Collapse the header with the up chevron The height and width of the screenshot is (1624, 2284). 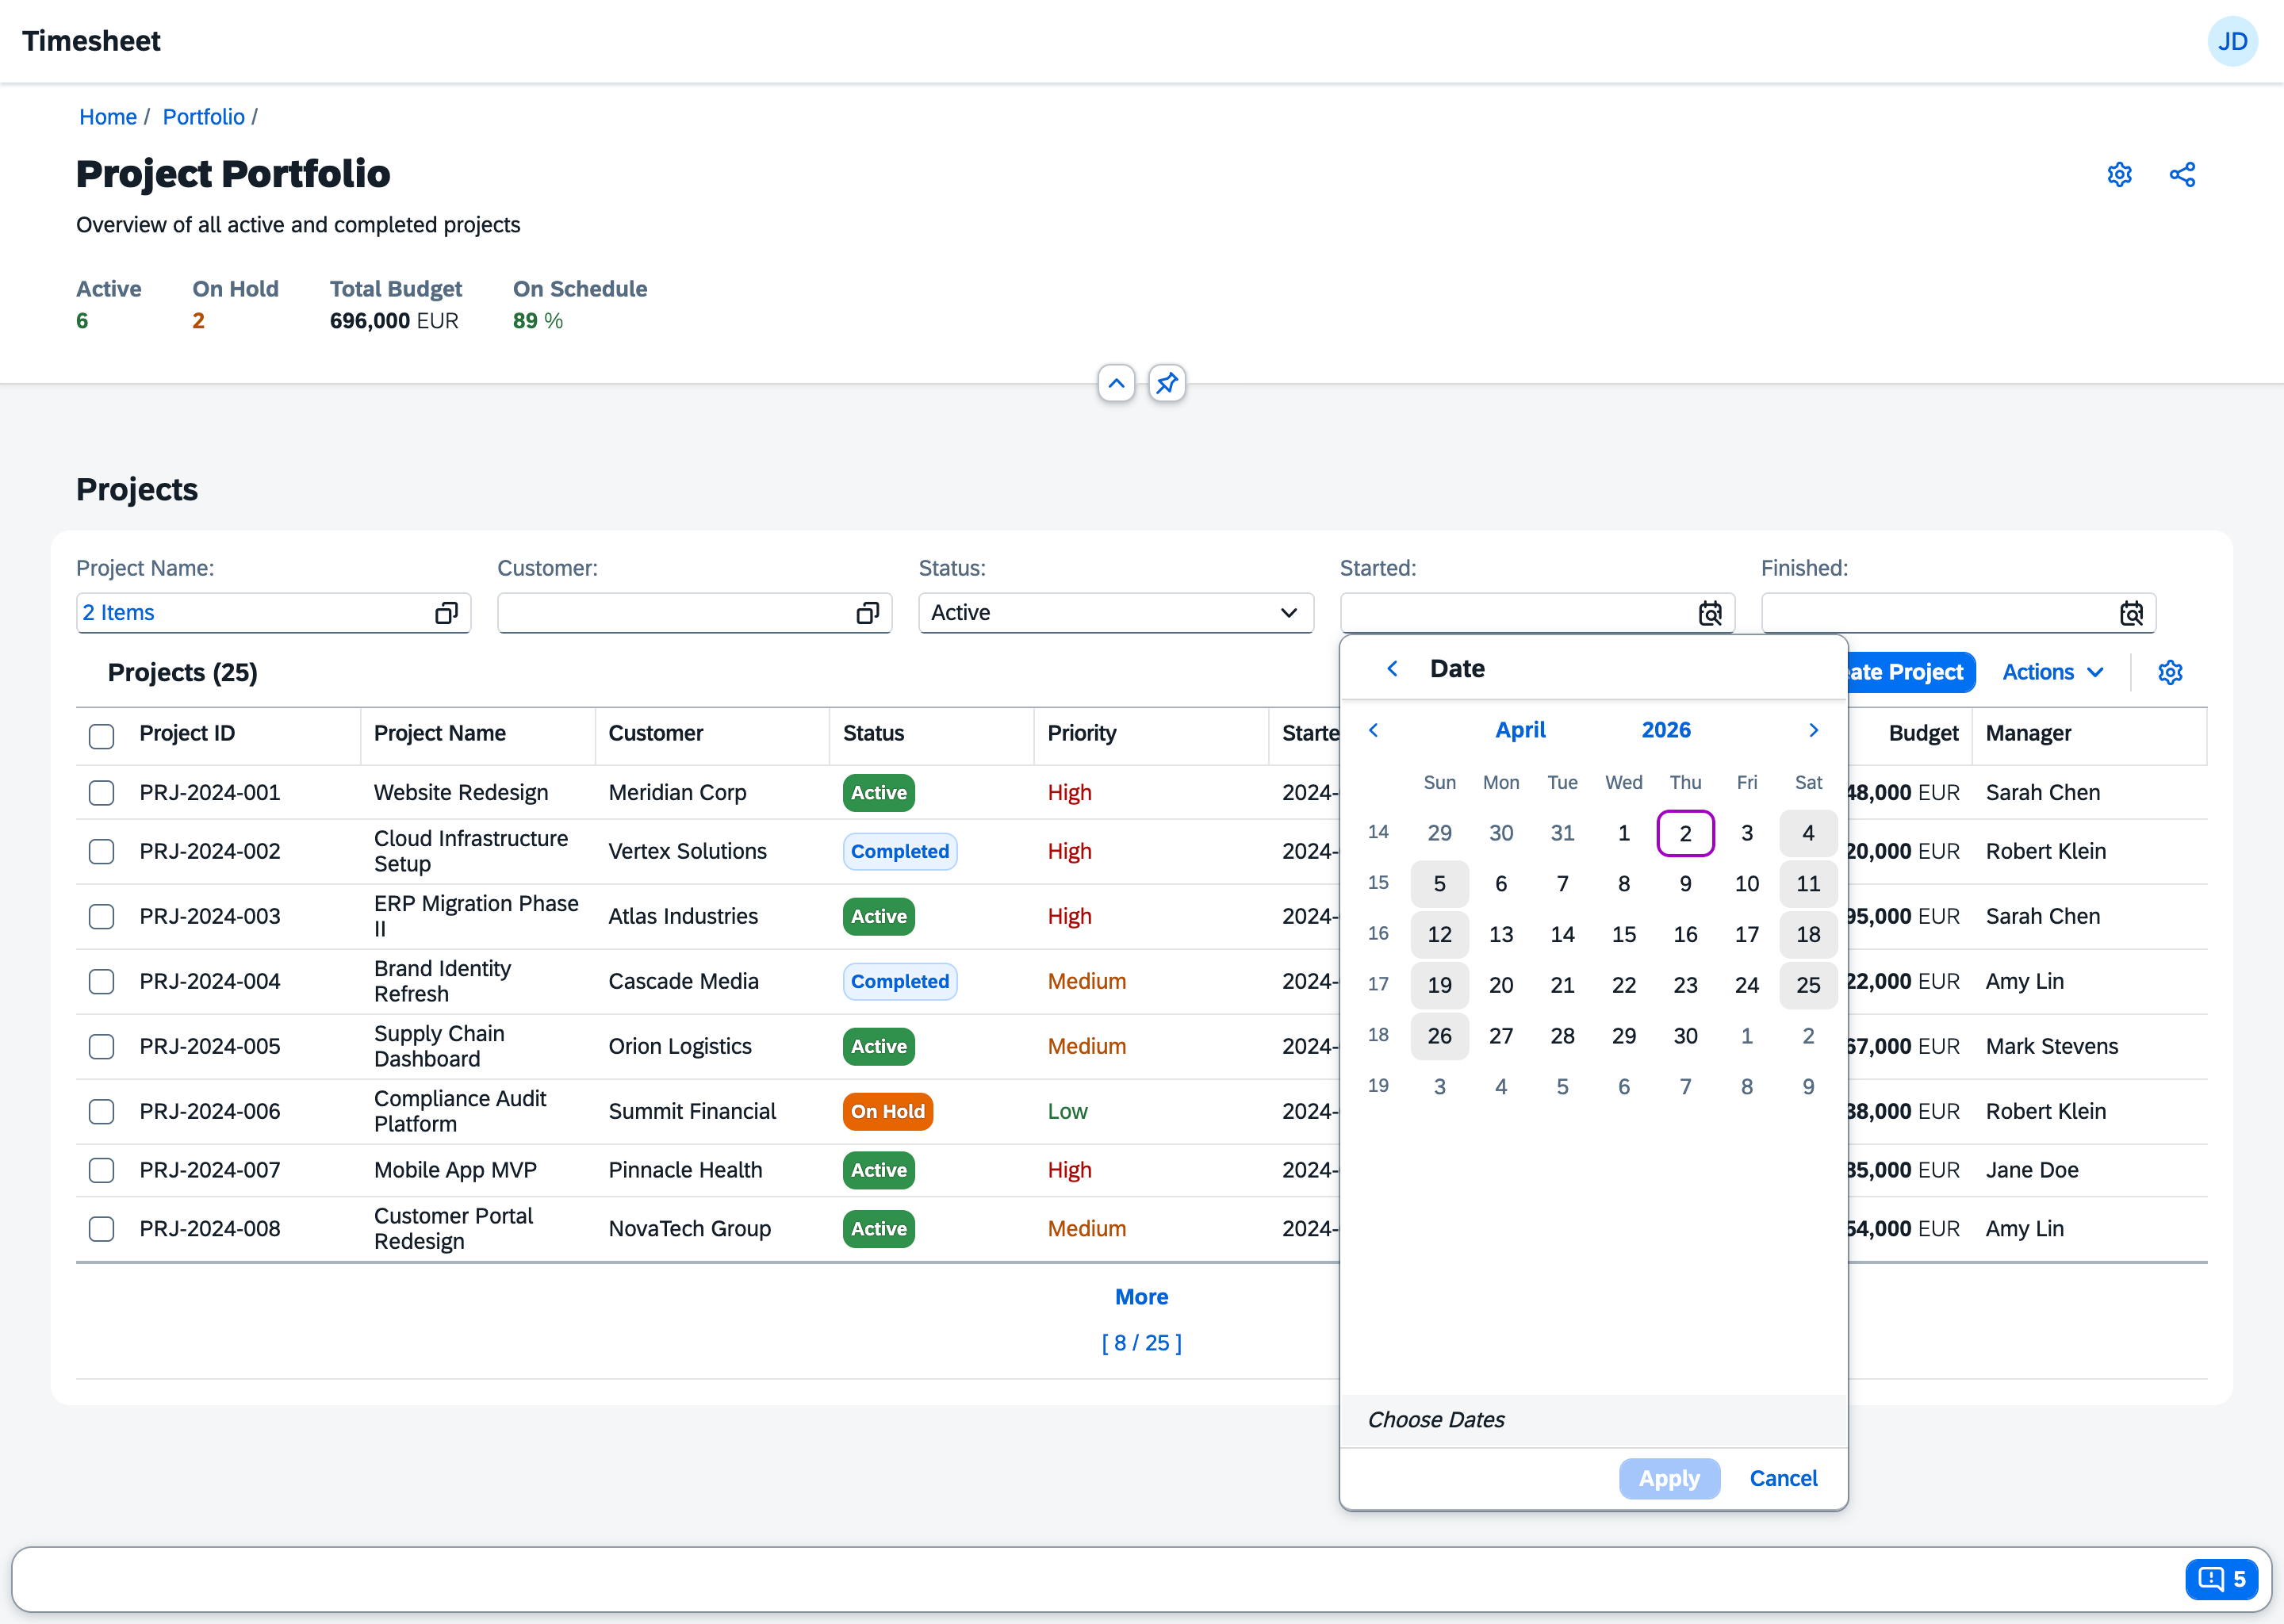pyautogui.click(x=1116, y=383)
